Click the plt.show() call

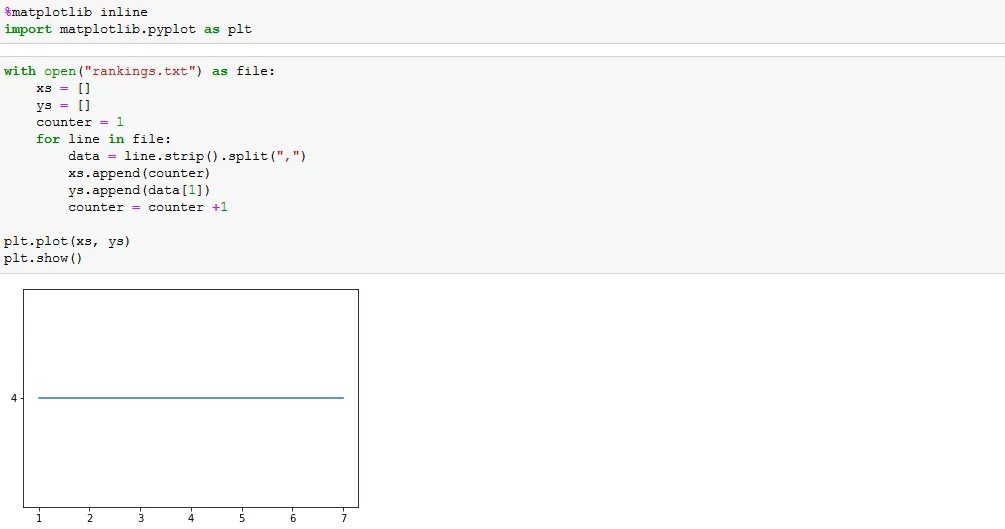[x=43, y=258]
